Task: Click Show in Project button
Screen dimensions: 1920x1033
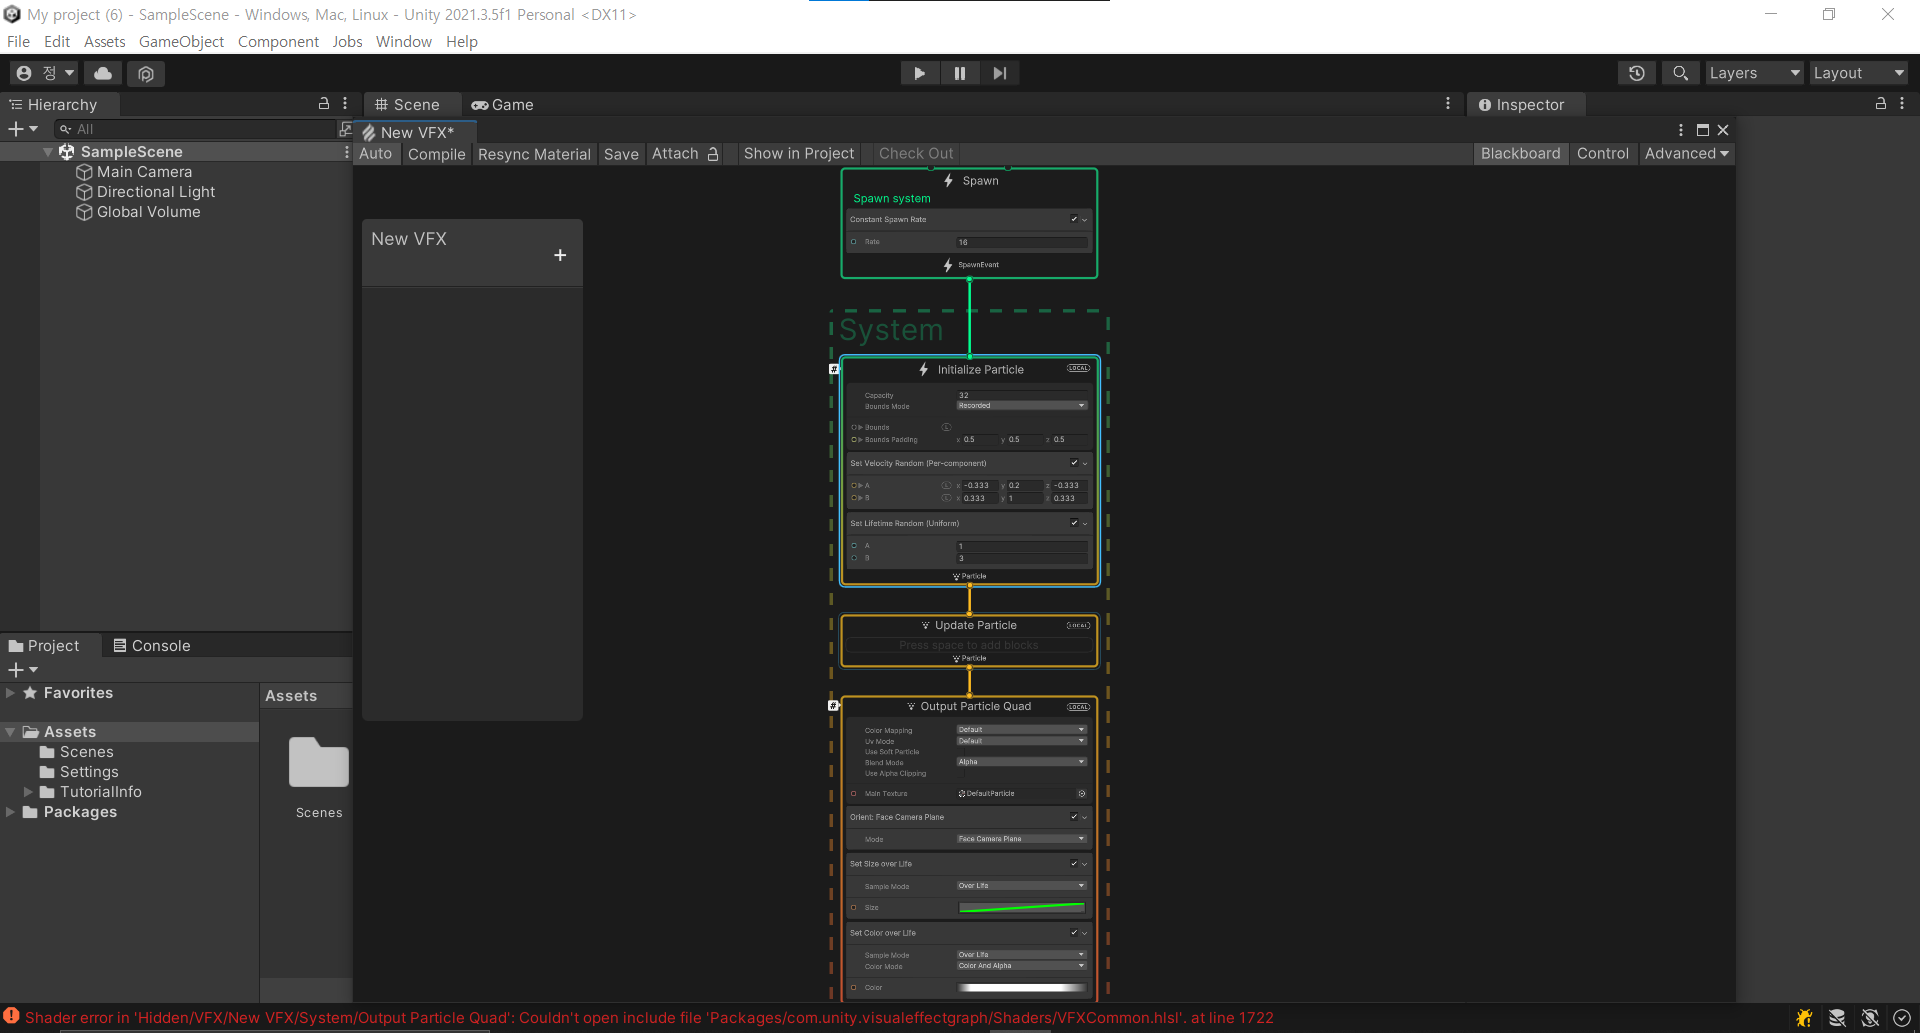Action: coord(799,154)
